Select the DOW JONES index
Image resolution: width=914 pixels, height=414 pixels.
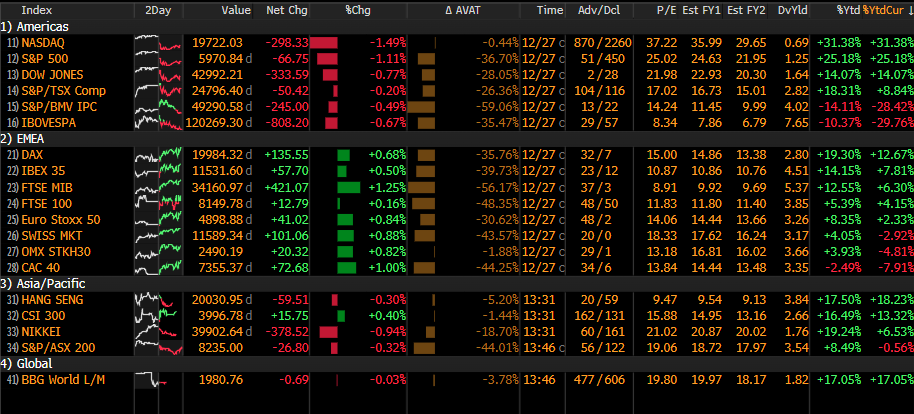(52, 75)
